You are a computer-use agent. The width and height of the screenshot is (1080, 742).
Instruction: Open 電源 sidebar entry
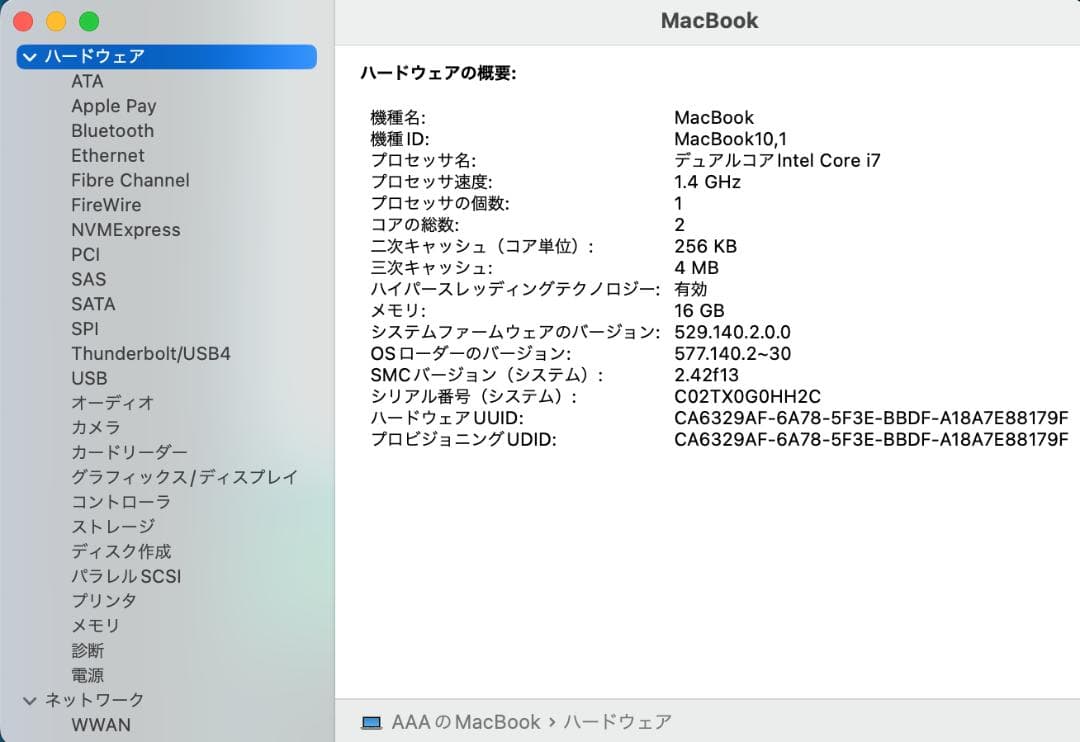pyautogui.click(x=87, y=676)
